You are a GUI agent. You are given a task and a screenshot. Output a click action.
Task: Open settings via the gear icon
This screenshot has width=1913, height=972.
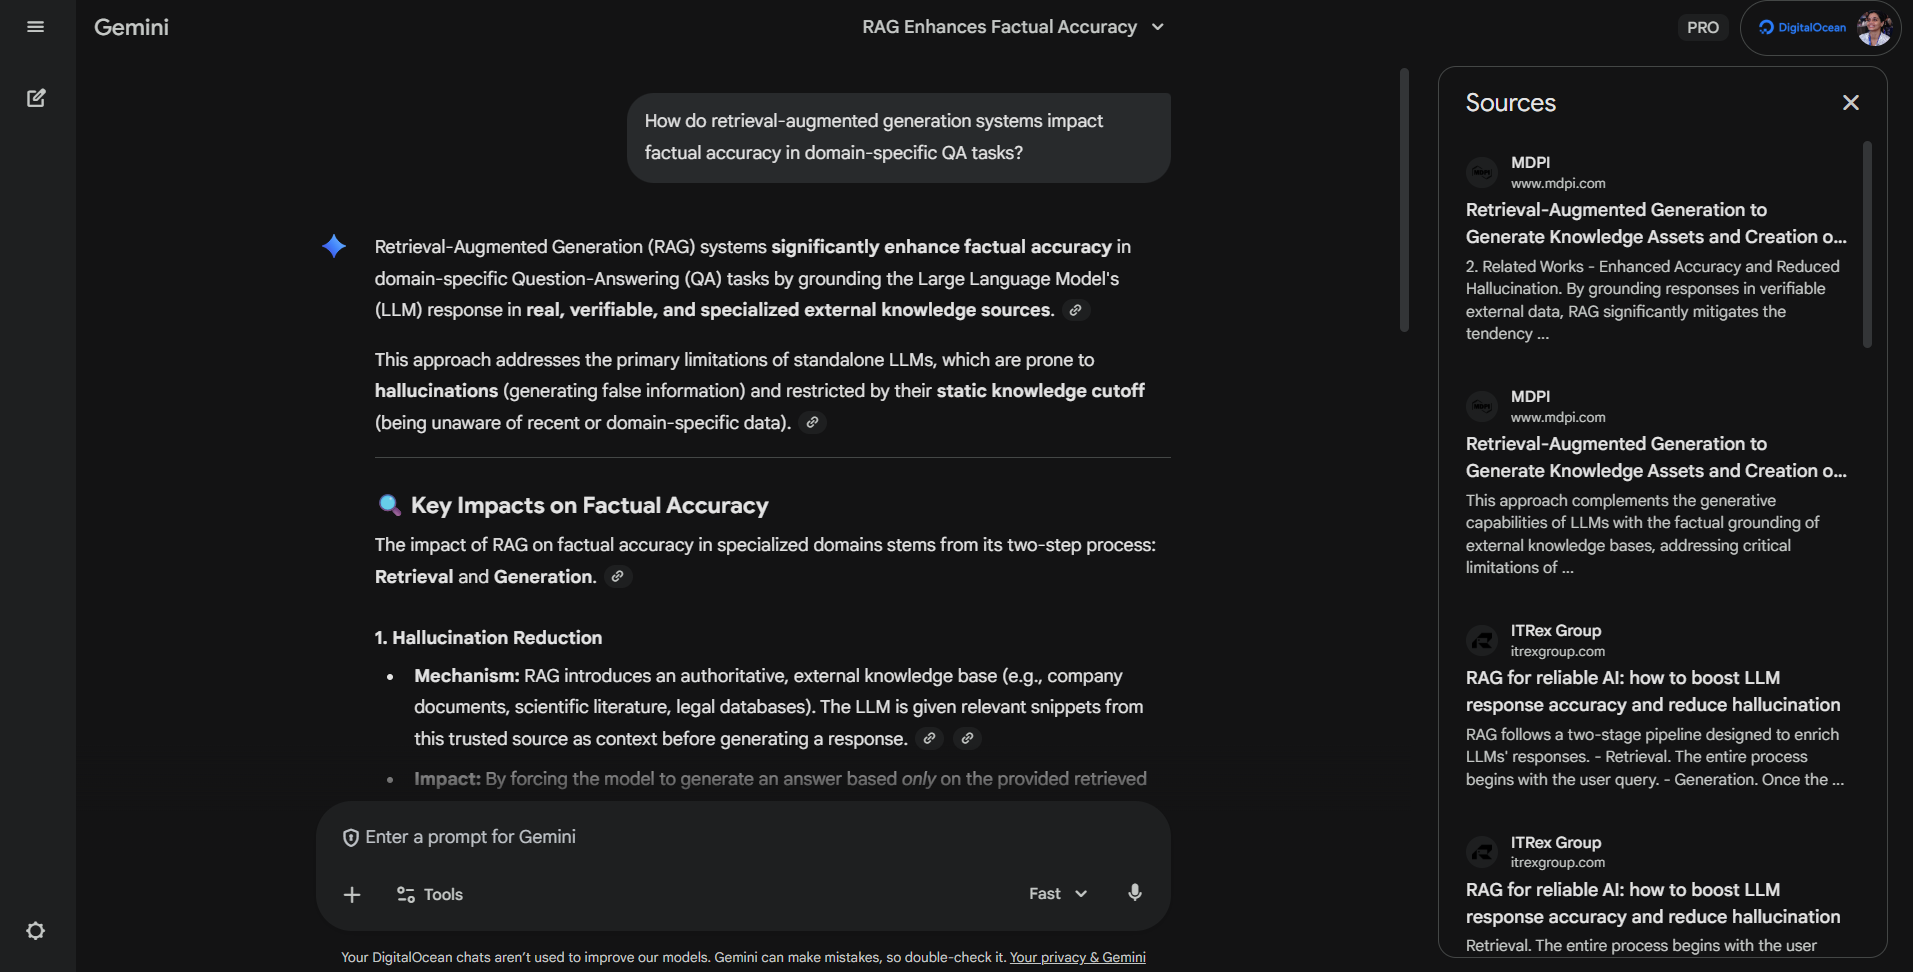coord(36,930)
